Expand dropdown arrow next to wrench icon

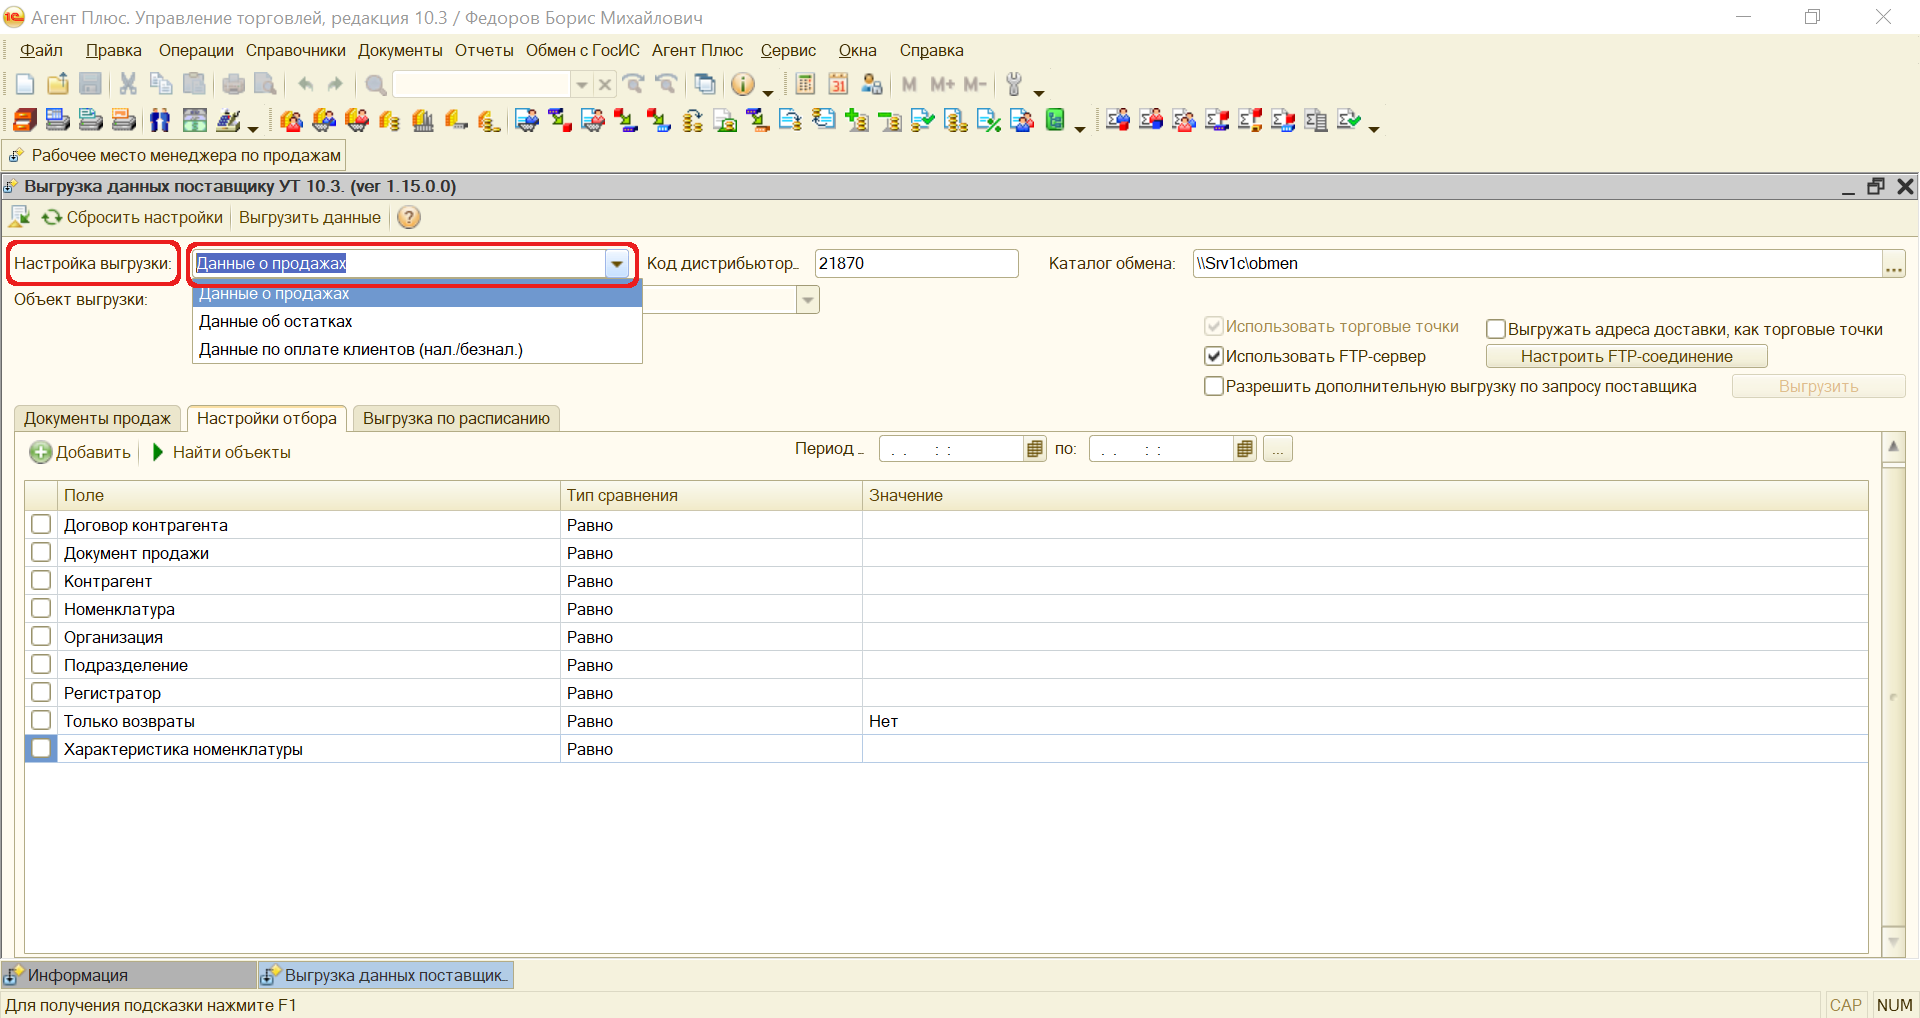1039,92
